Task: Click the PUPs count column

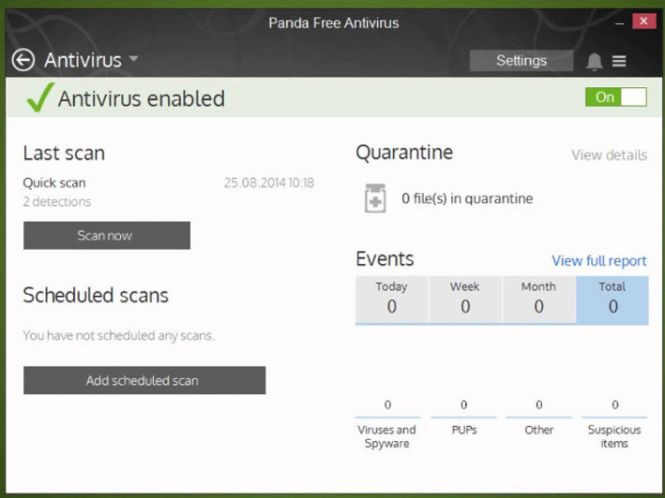Action: 464,418
